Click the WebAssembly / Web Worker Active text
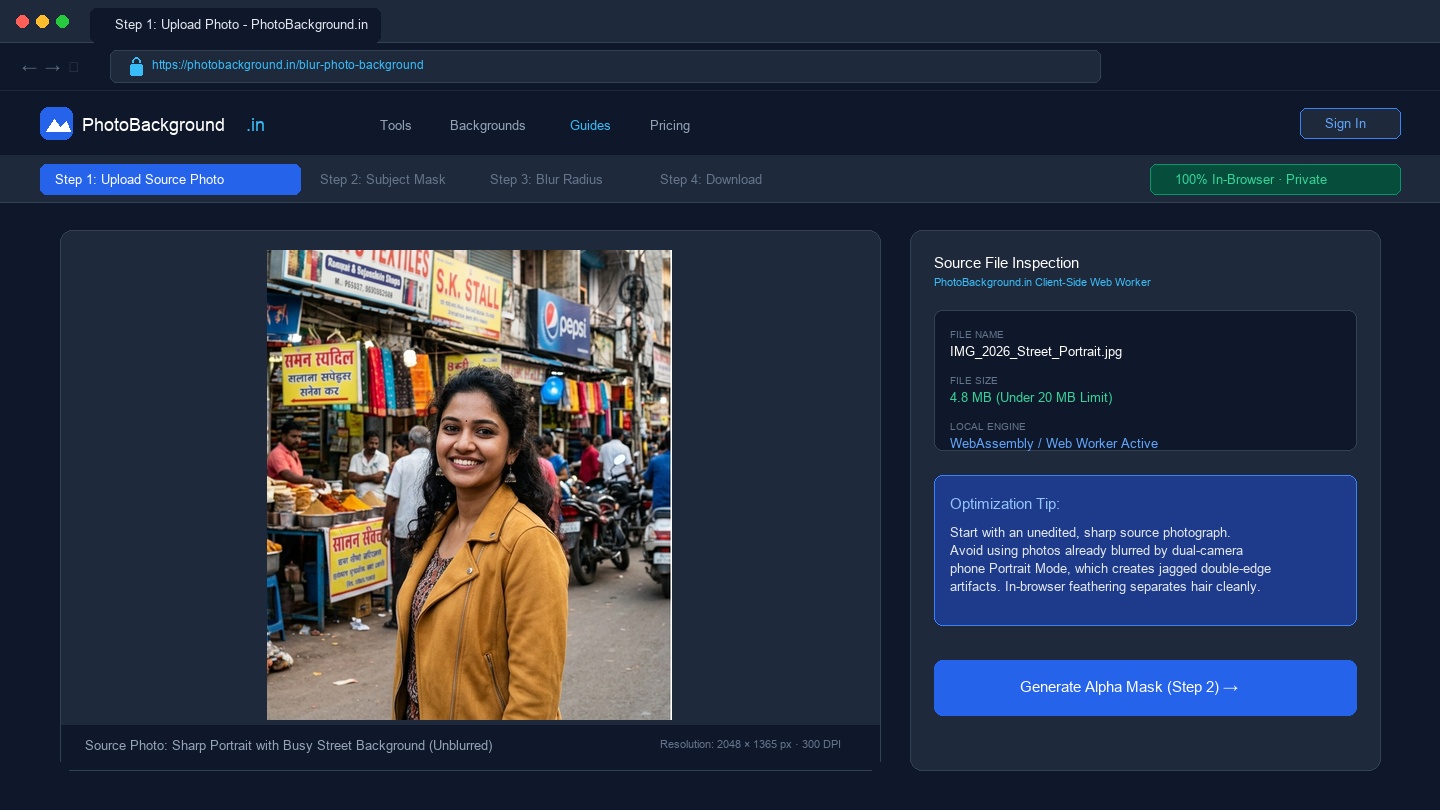The height and width of the screenshot is (810, 1440). (1054, 443)
